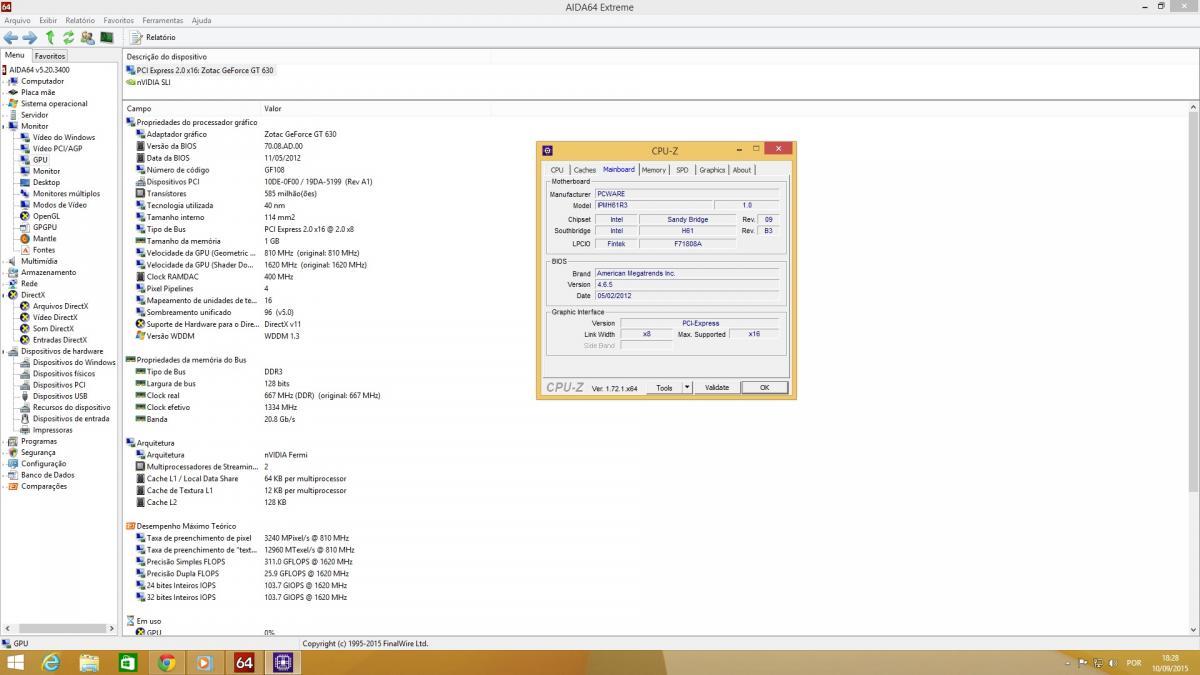The image size is (1200, 675).
Task: Switch to CPU-Z Graphics tab
Action: coord(712,170)
